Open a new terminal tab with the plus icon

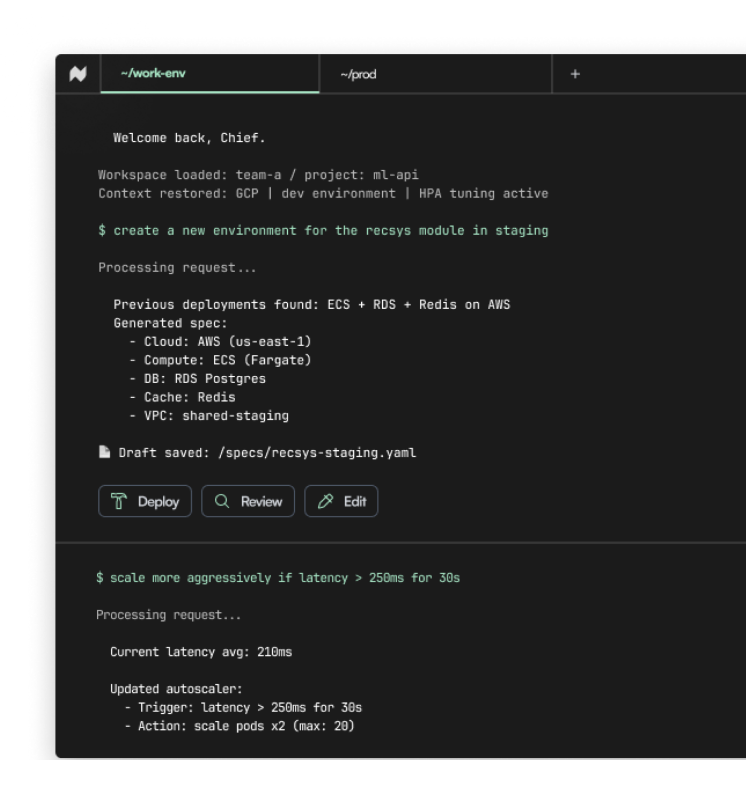click(575, 73)
